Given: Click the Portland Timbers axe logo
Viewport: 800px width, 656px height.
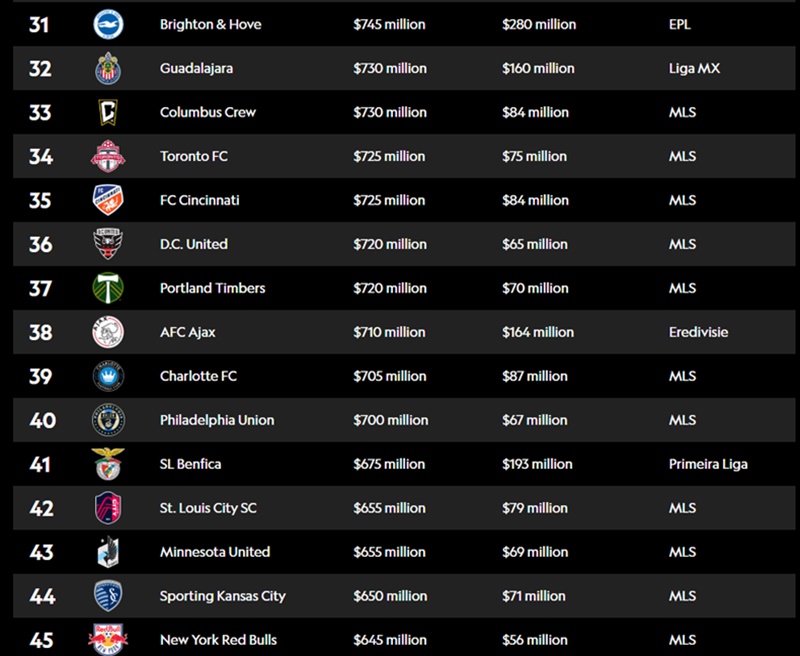Looking at the screenshot, I should click(x=108, y=288).
